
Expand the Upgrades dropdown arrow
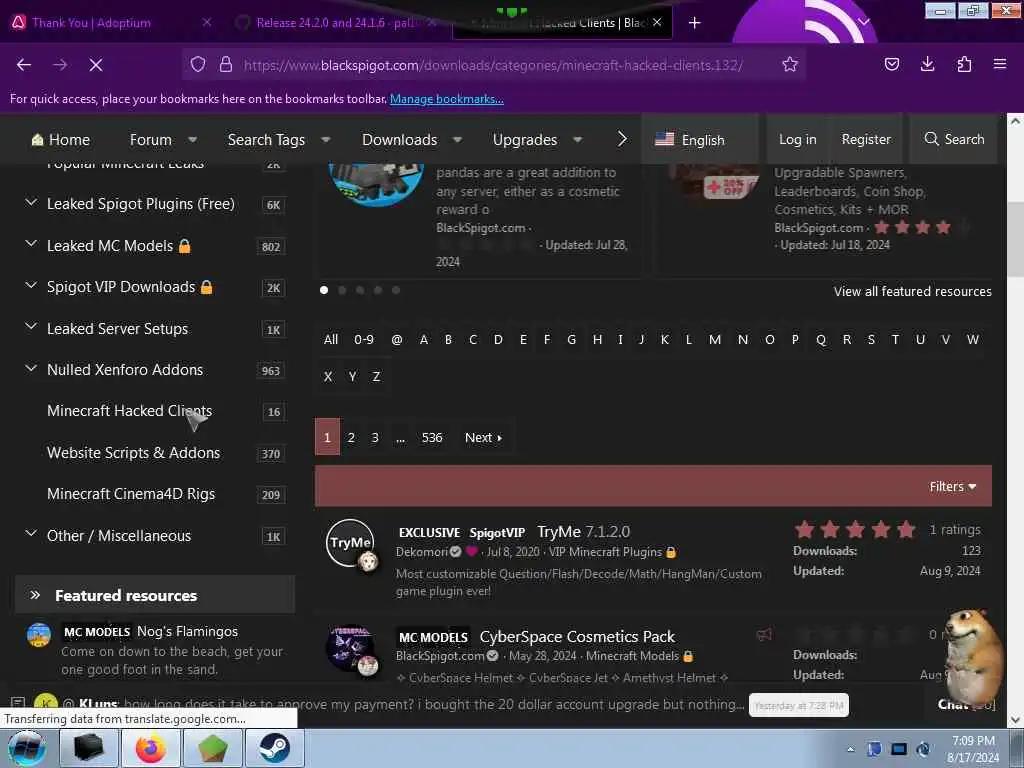pos(577,139)
